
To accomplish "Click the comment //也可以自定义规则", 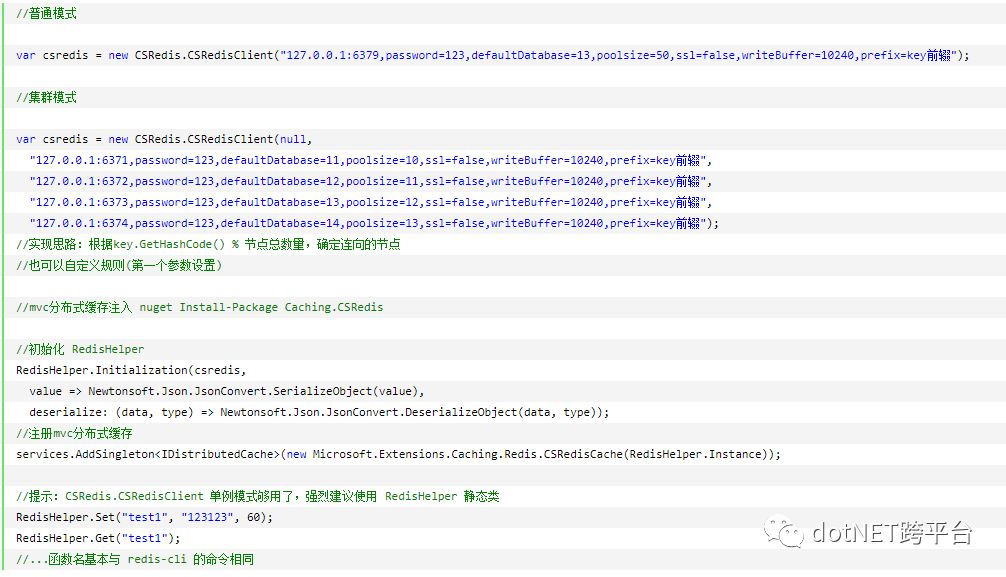I will click(x=119, y=266).
